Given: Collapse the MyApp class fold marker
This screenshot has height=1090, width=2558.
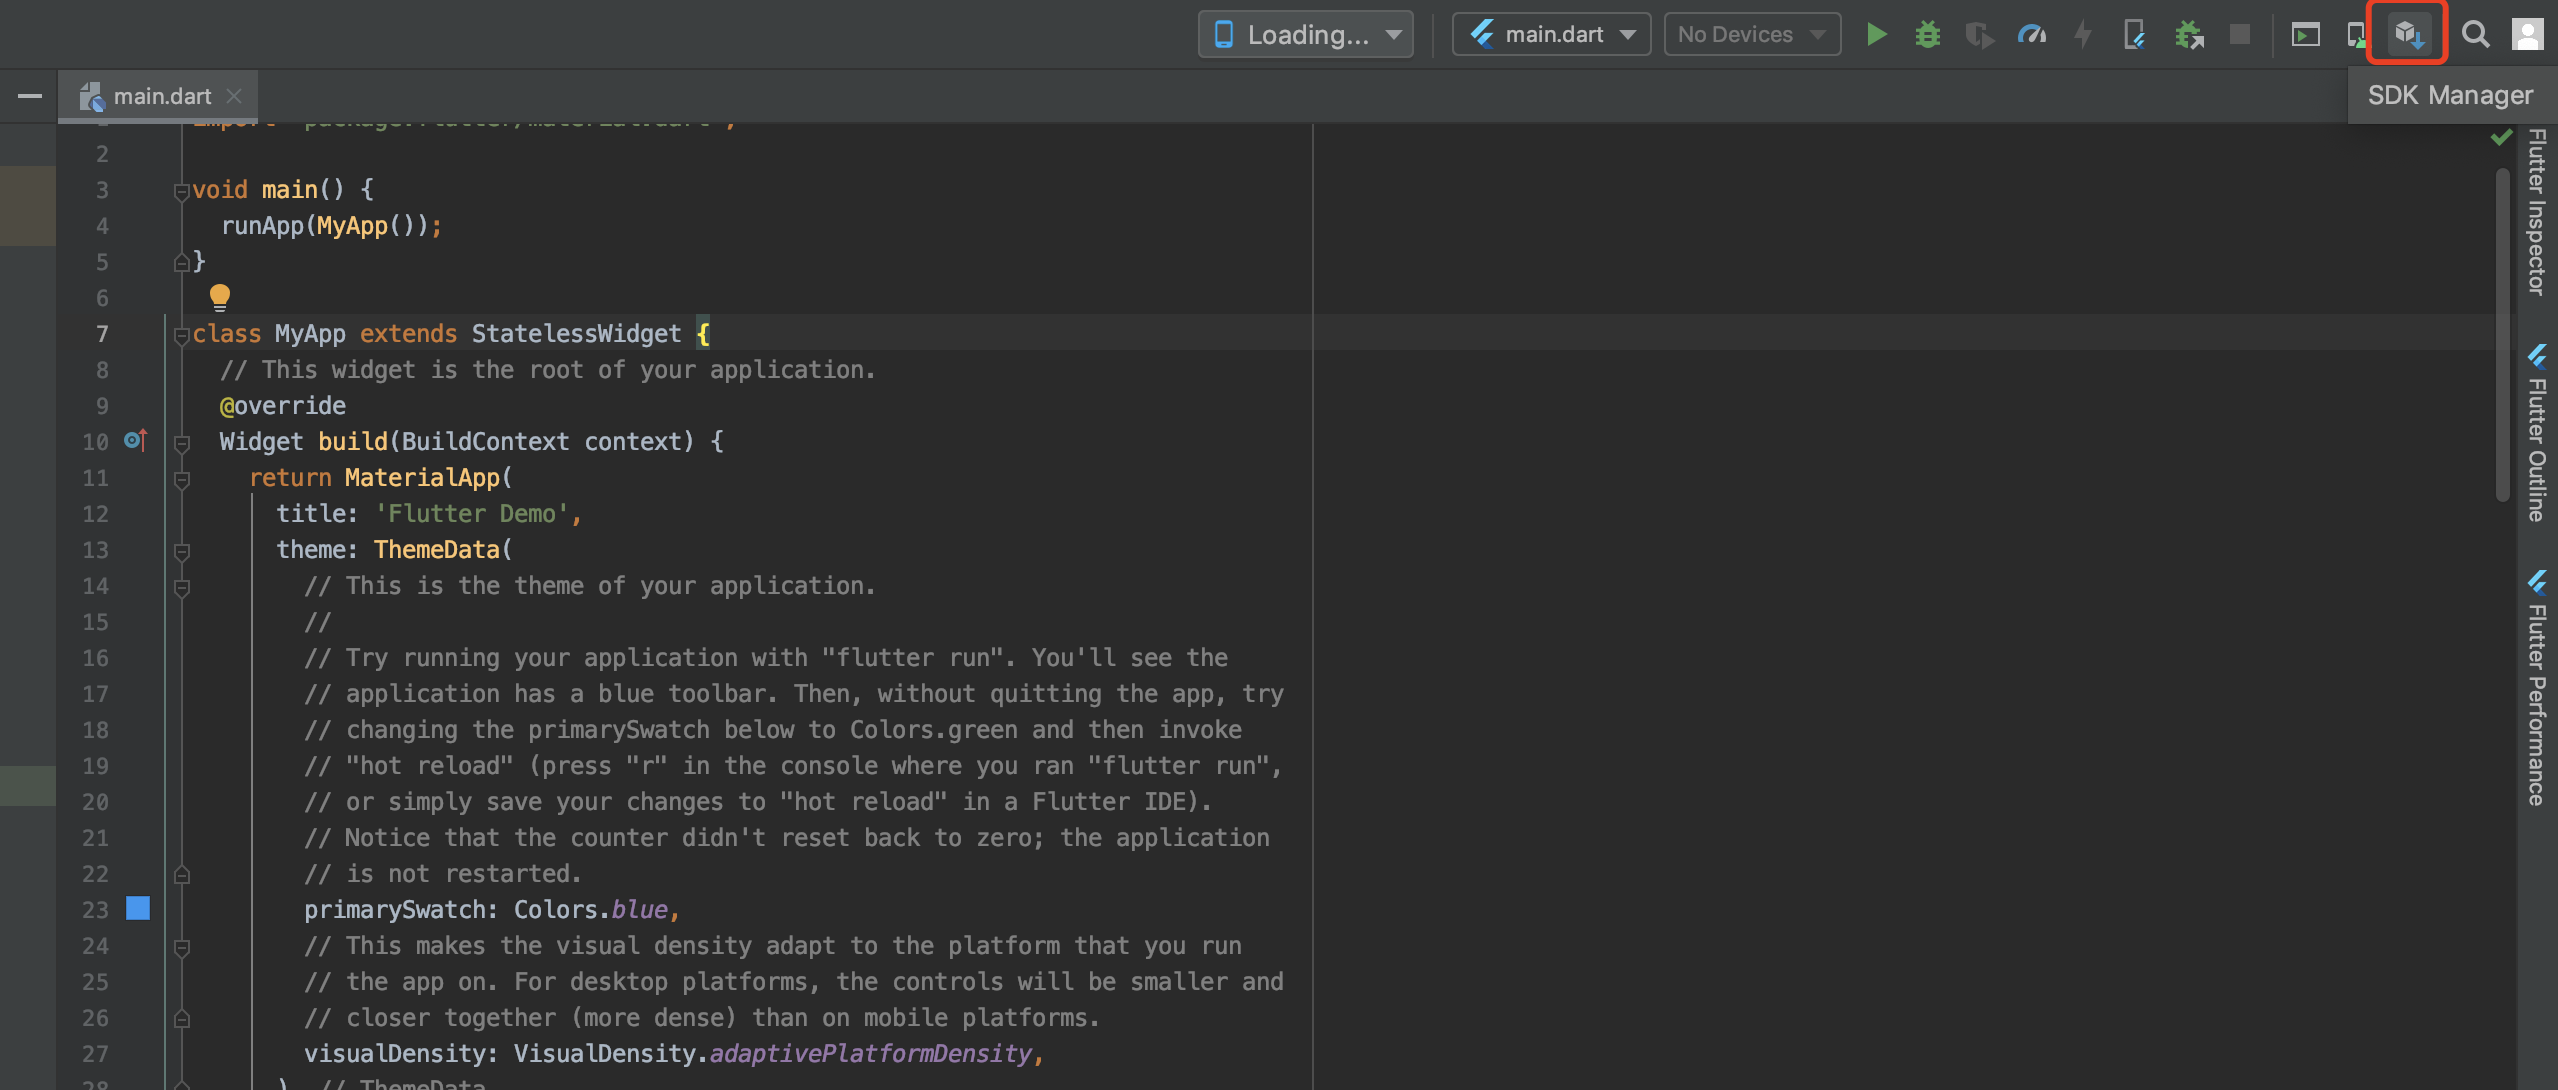Looking at the screenshot, I should (x=181, y=335).
